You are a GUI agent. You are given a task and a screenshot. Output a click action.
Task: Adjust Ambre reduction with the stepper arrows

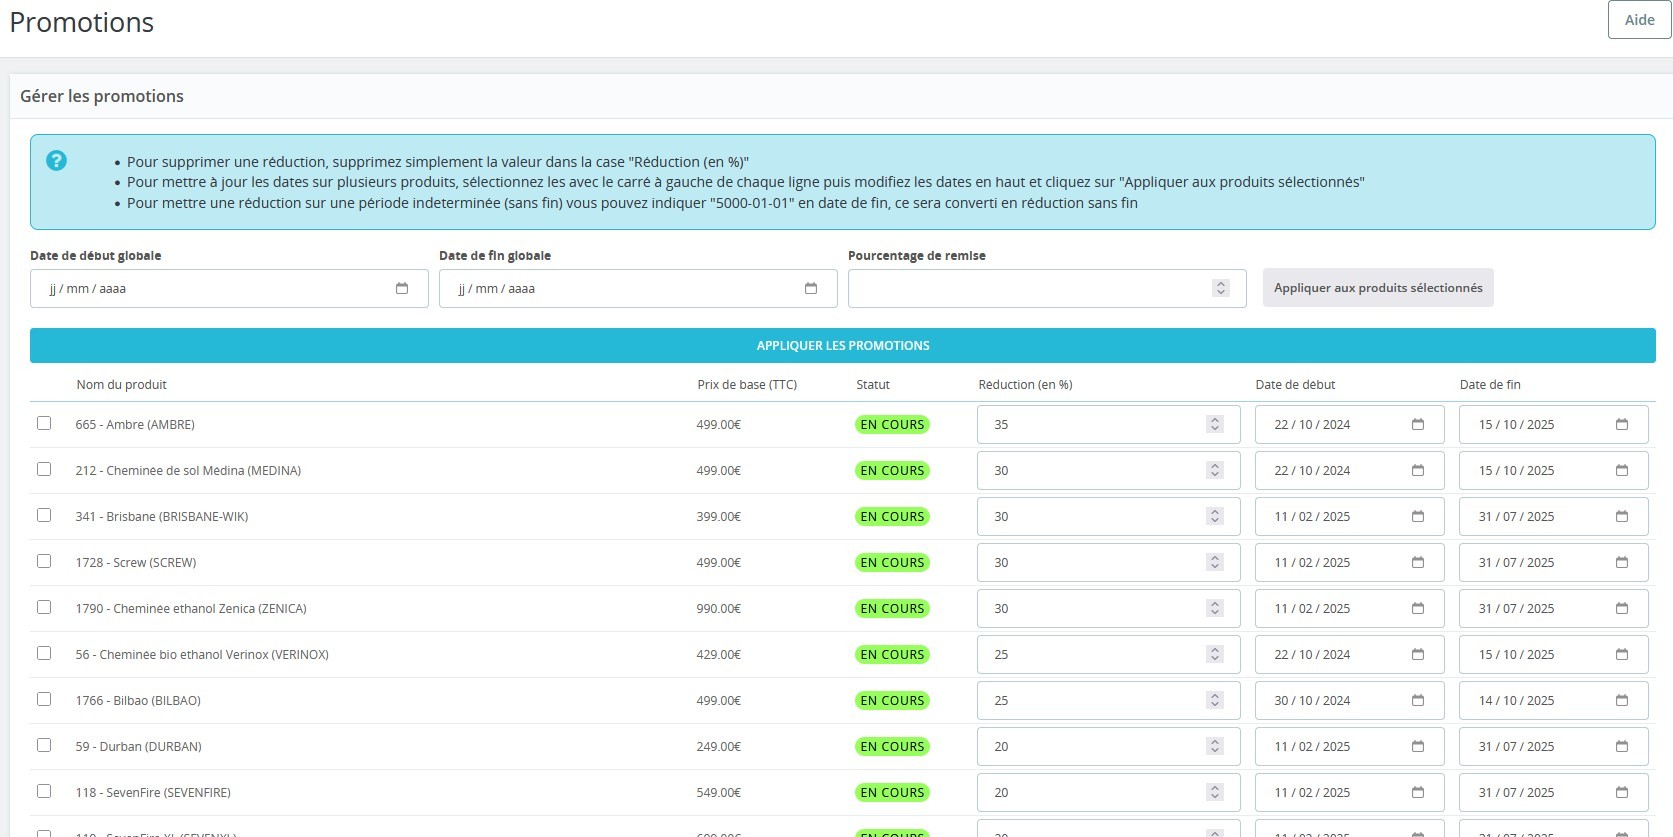pos(1215,424)
